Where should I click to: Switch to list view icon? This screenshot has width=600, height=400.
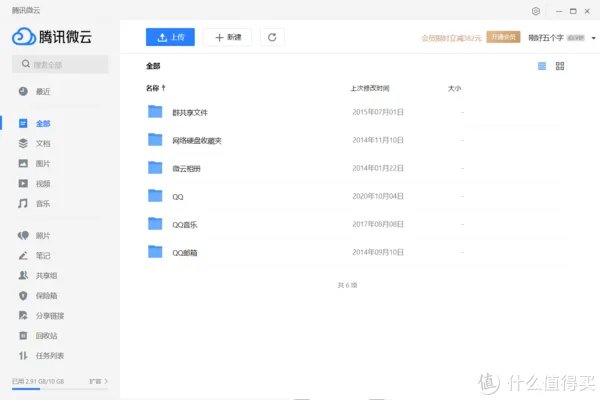pos(542,66)
